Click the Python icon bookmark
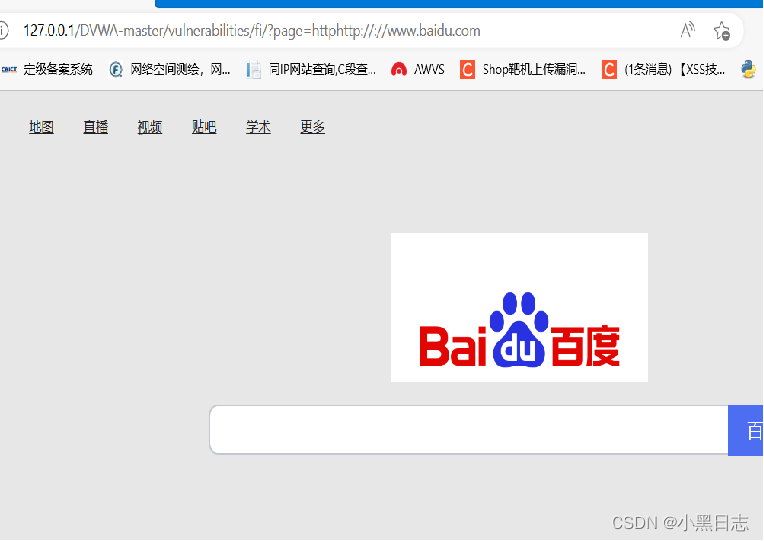 pyautogui.click(x=748, y=69)
